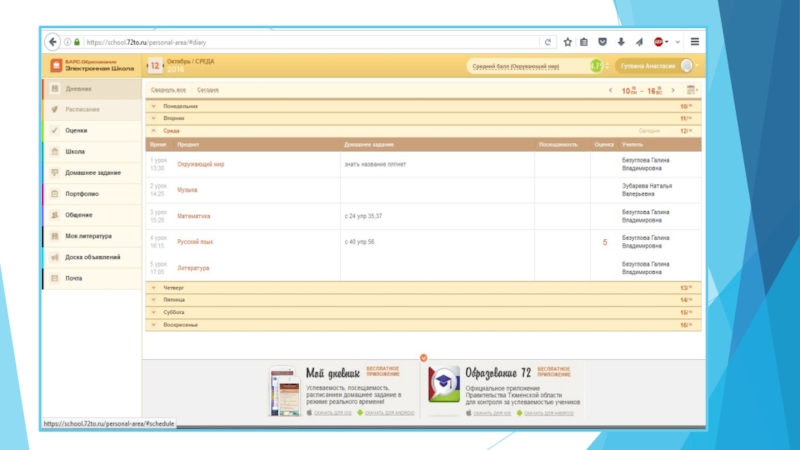This screenshot has width=800, height=450.
Task: Expand the Понедельник day row
Action: 181,105
